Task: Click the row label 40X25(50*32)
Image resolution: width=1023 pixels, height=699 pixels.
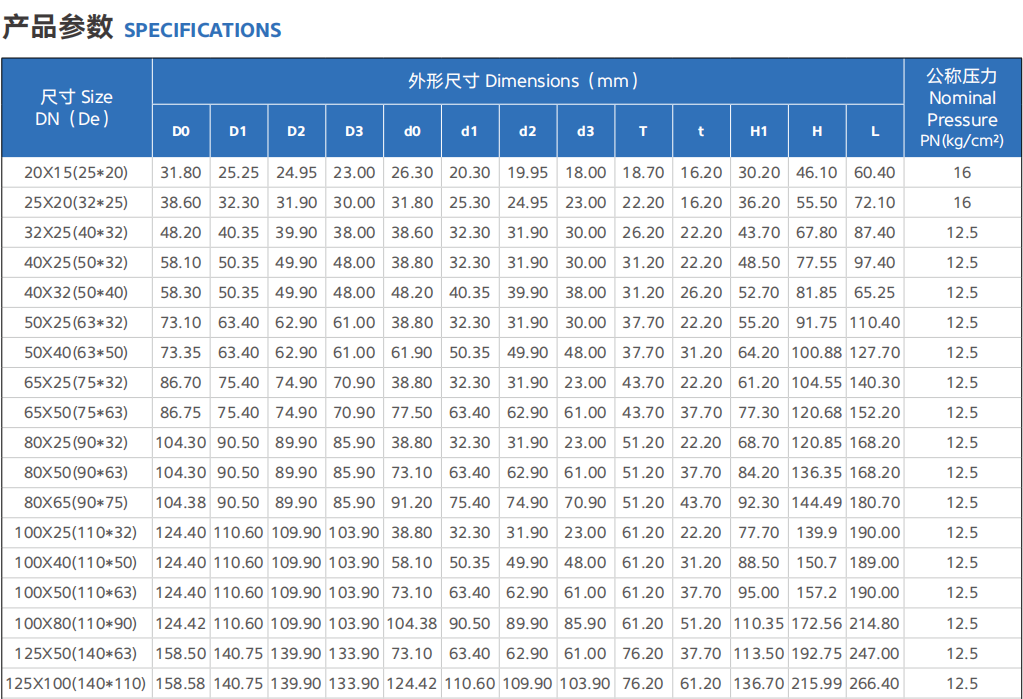Action: tap(76, 263)
